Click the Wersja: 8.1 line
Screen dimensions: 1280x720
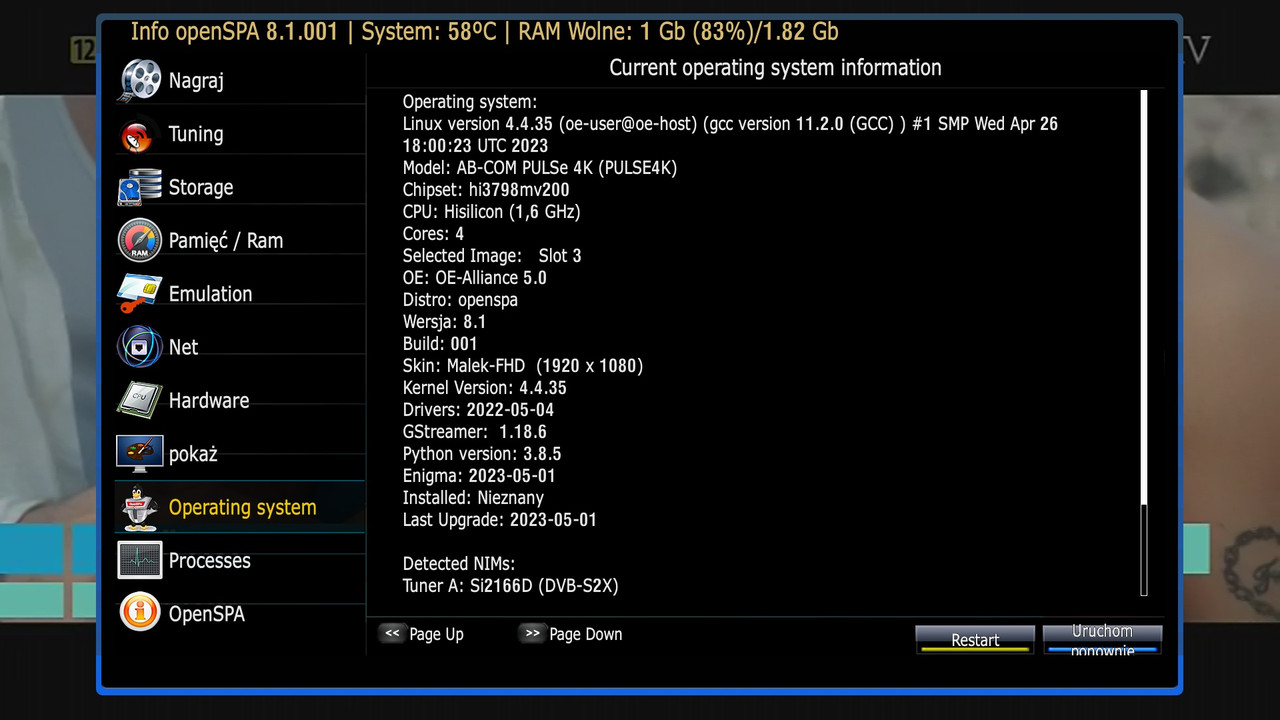[444, 322]
